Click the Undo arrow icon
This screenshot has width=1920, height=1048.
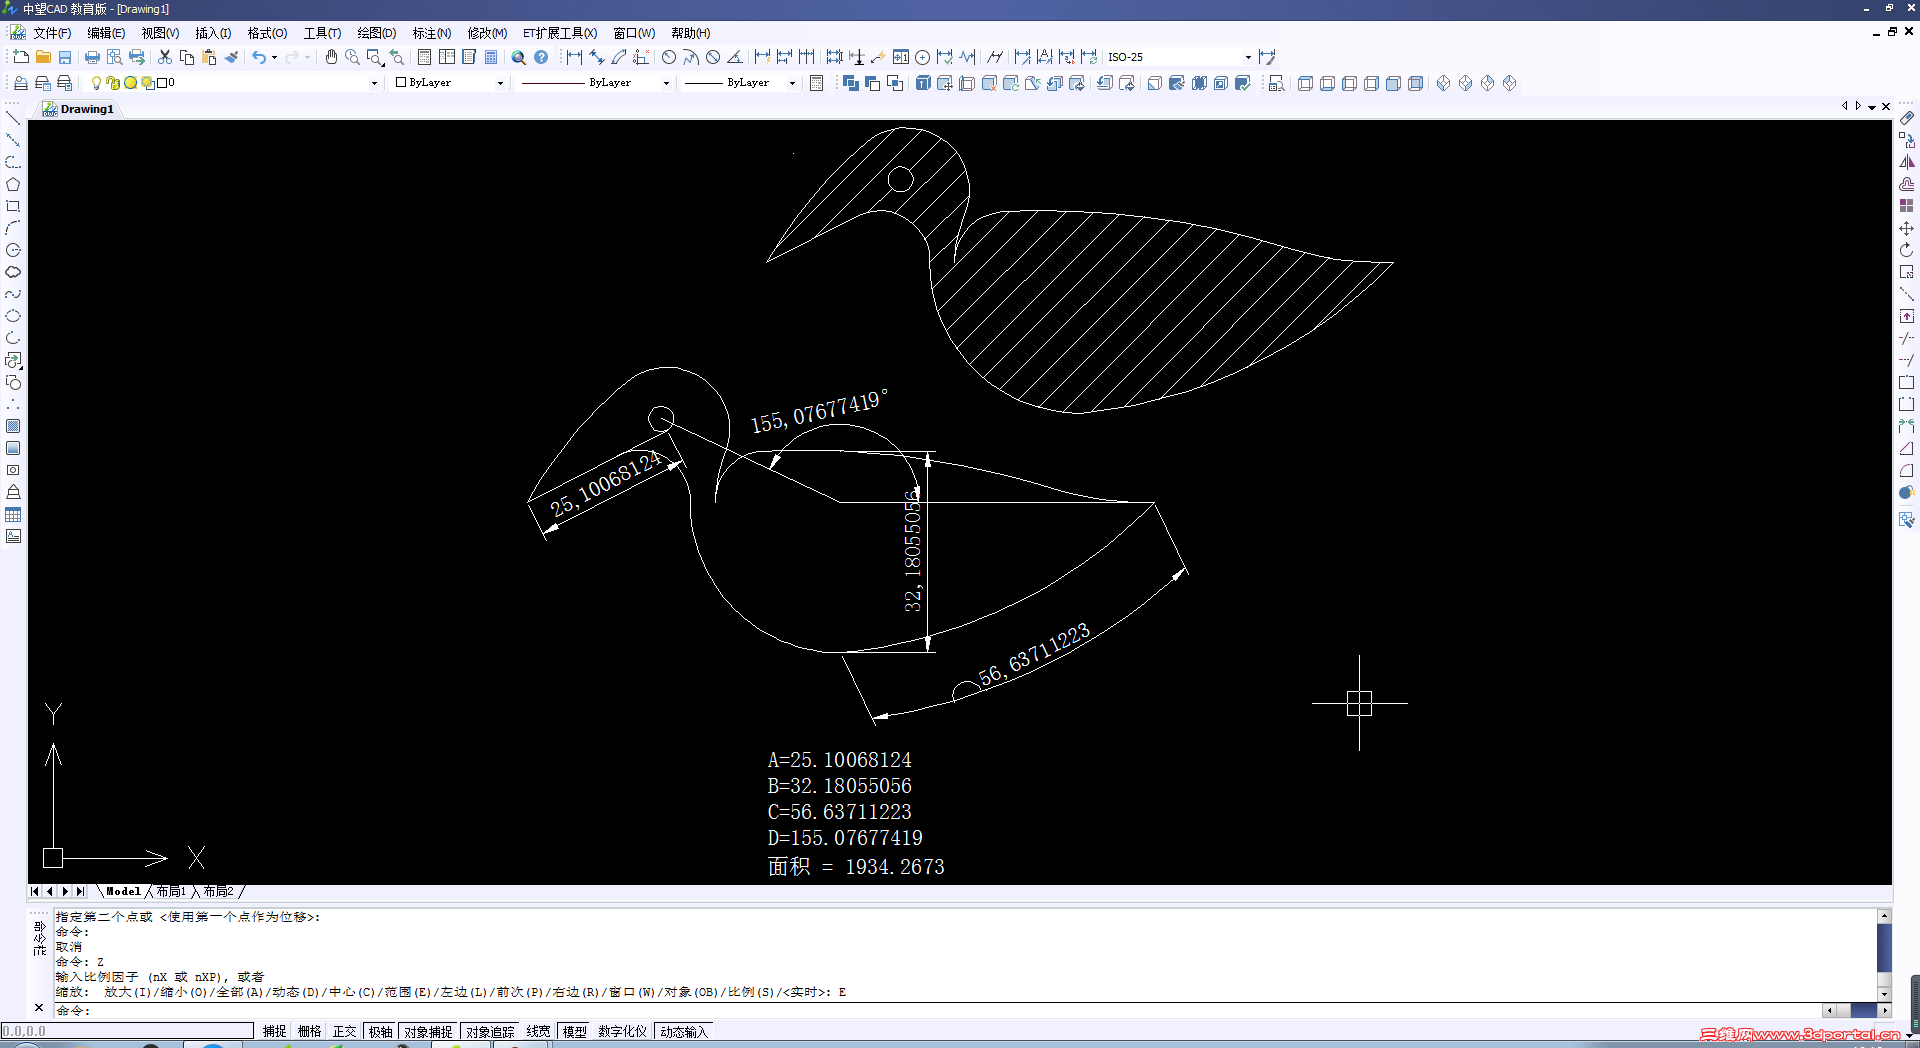259,57
